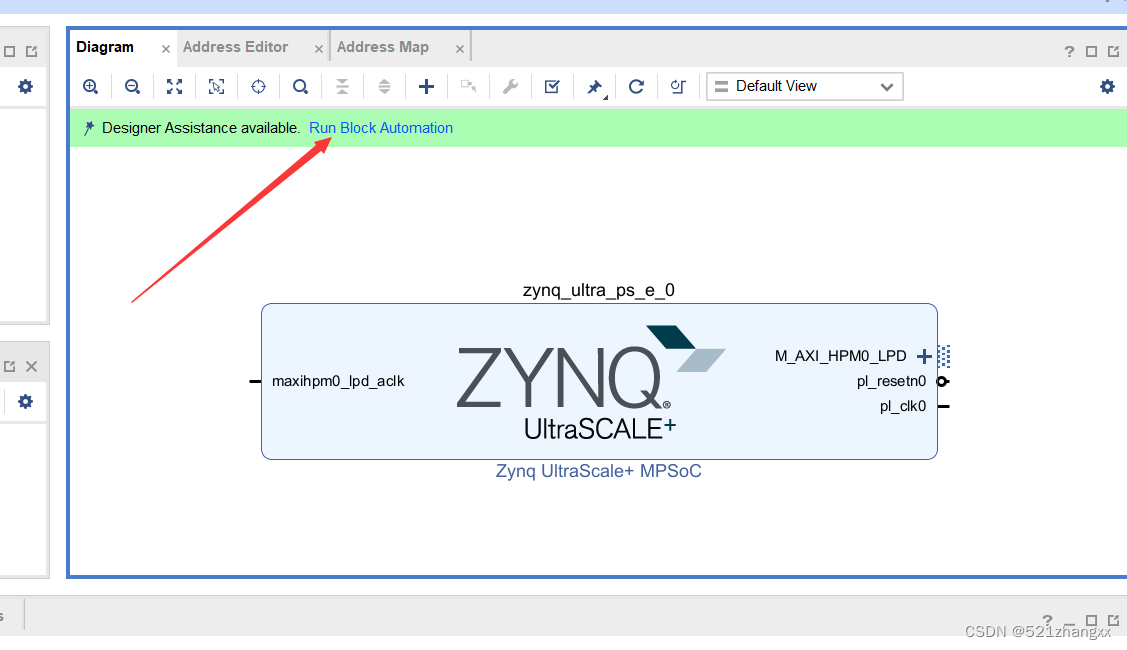Switch to the Address Map tab
This screenshot has width=1127, height=650.
[382, 47]
